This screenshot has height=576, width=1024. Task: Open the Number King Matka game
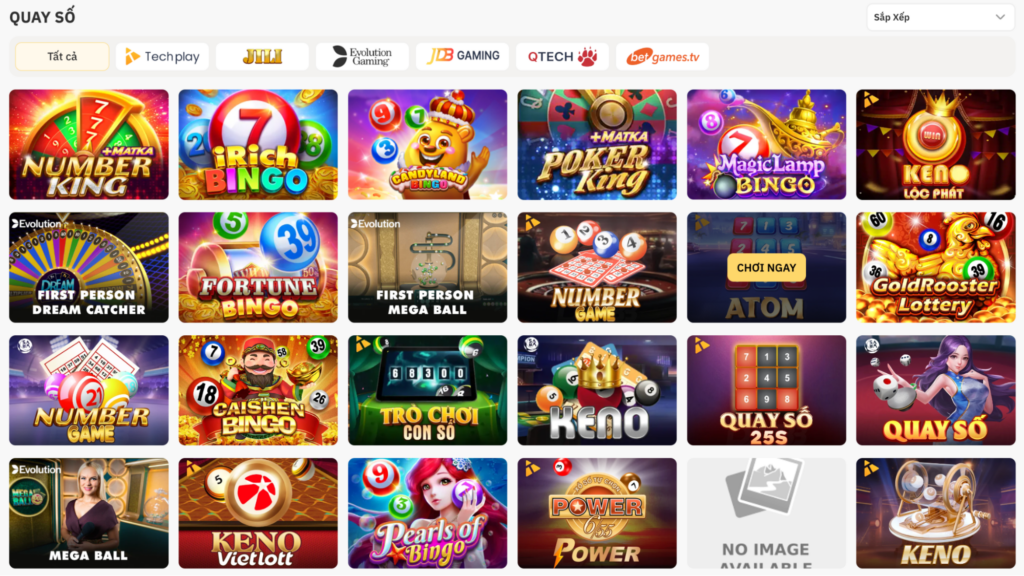[x=89, y=144]
